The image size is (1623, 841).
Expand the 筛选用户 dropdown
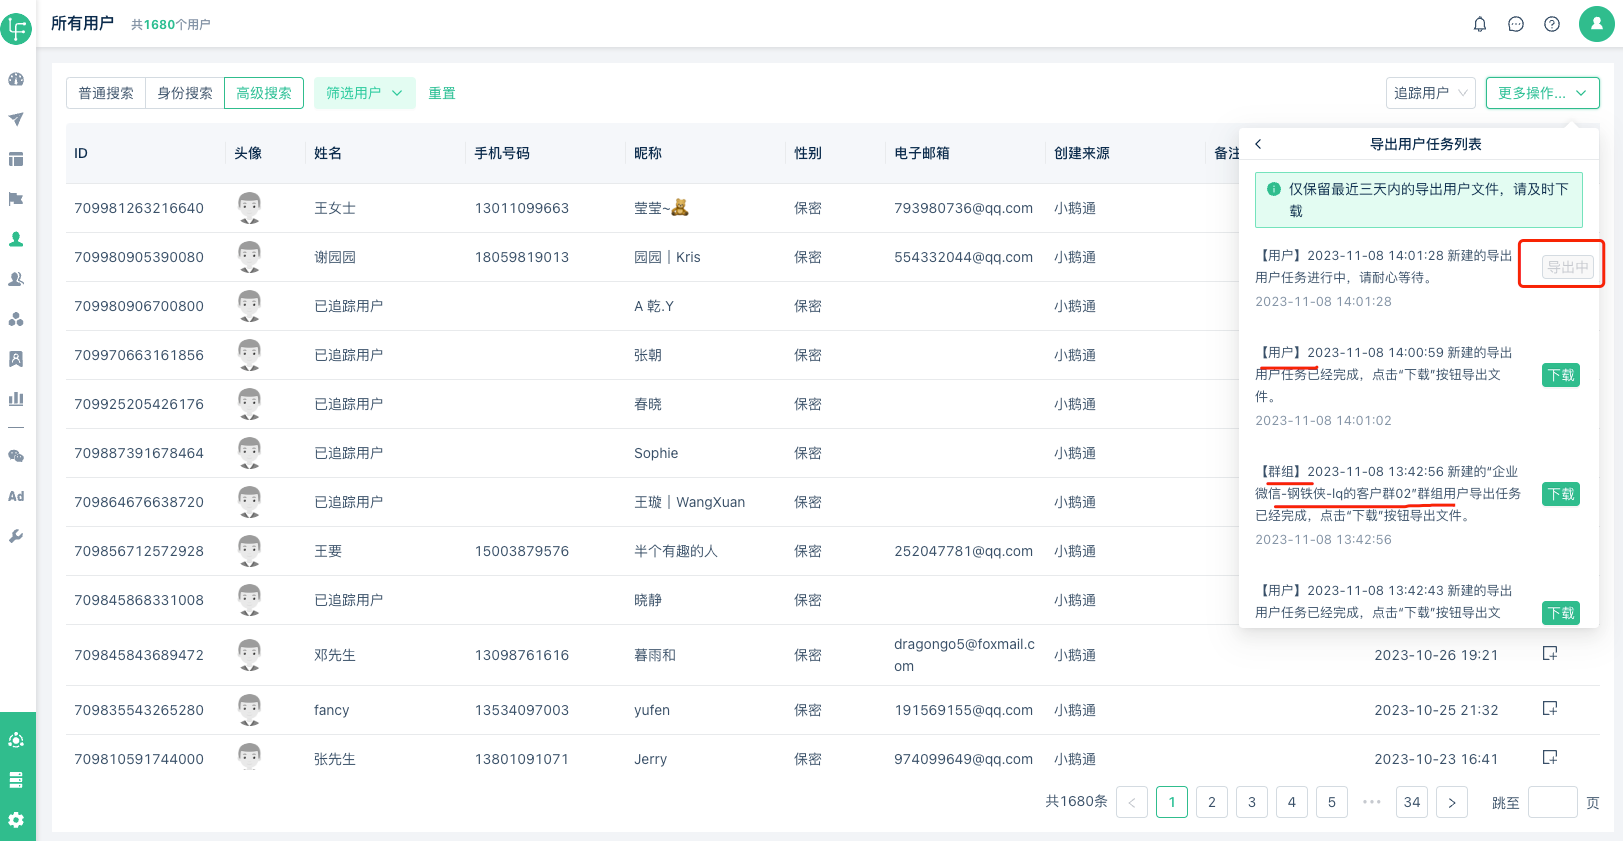click(363, 93)
